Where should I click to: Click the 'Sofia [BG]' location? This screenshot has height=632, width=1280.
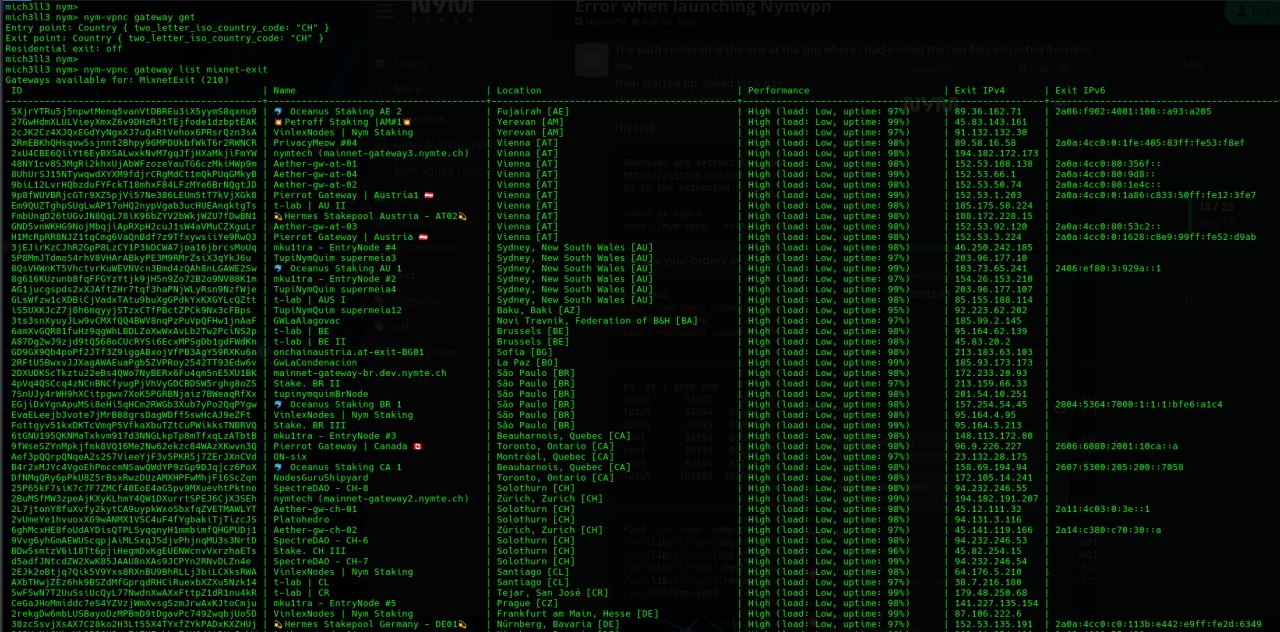coord(525,352)
